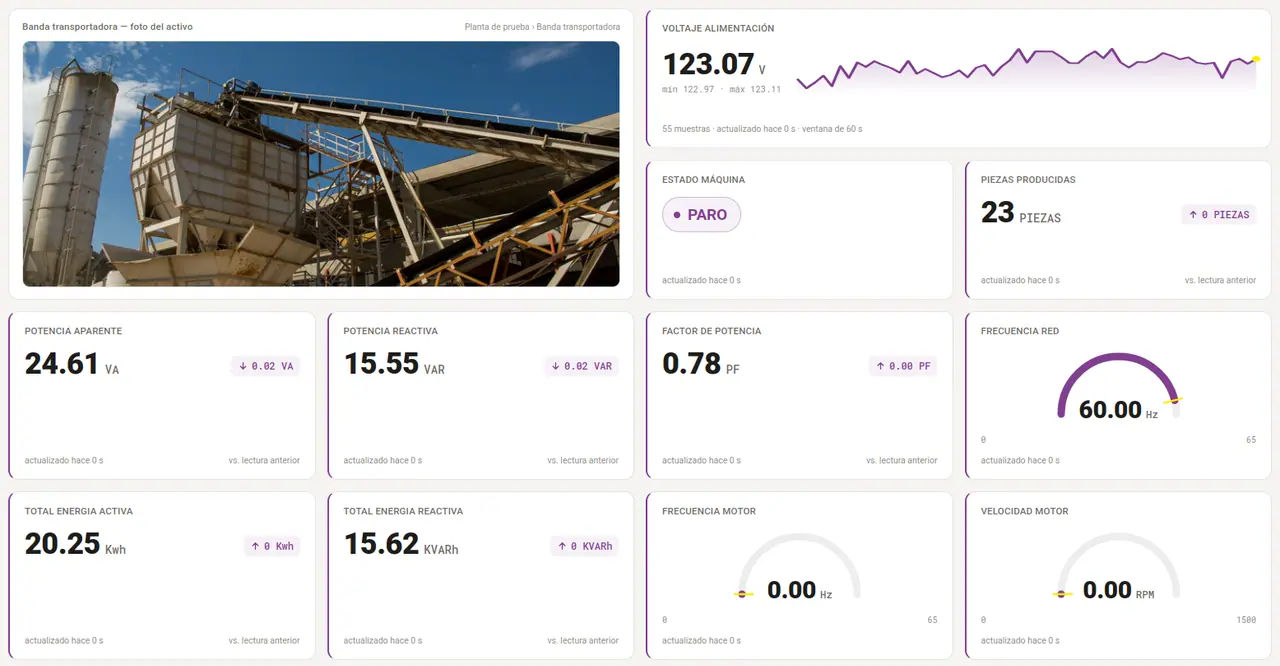
Task: Click the voltage sparkline chart
Action: click(x=1027, y=72)
